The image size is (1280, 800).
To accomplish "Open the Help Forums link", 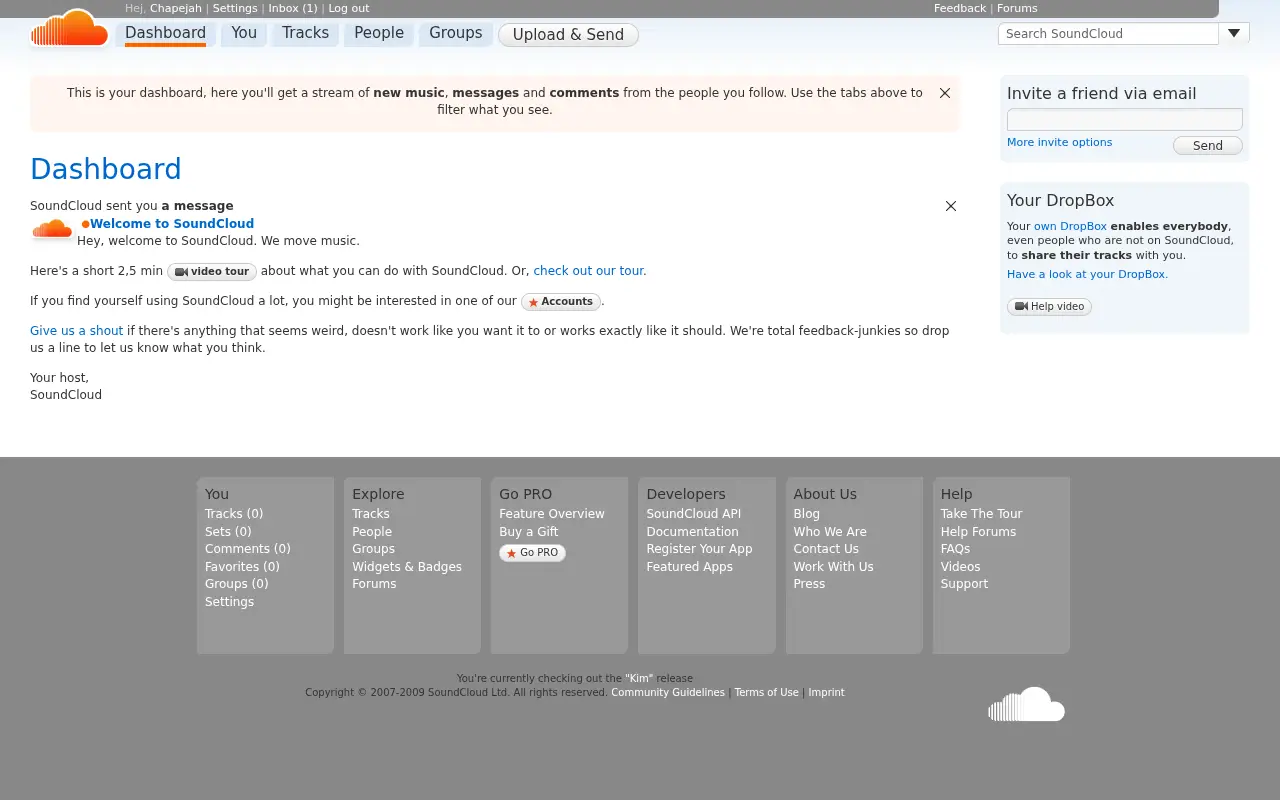I will coord(978,532).
